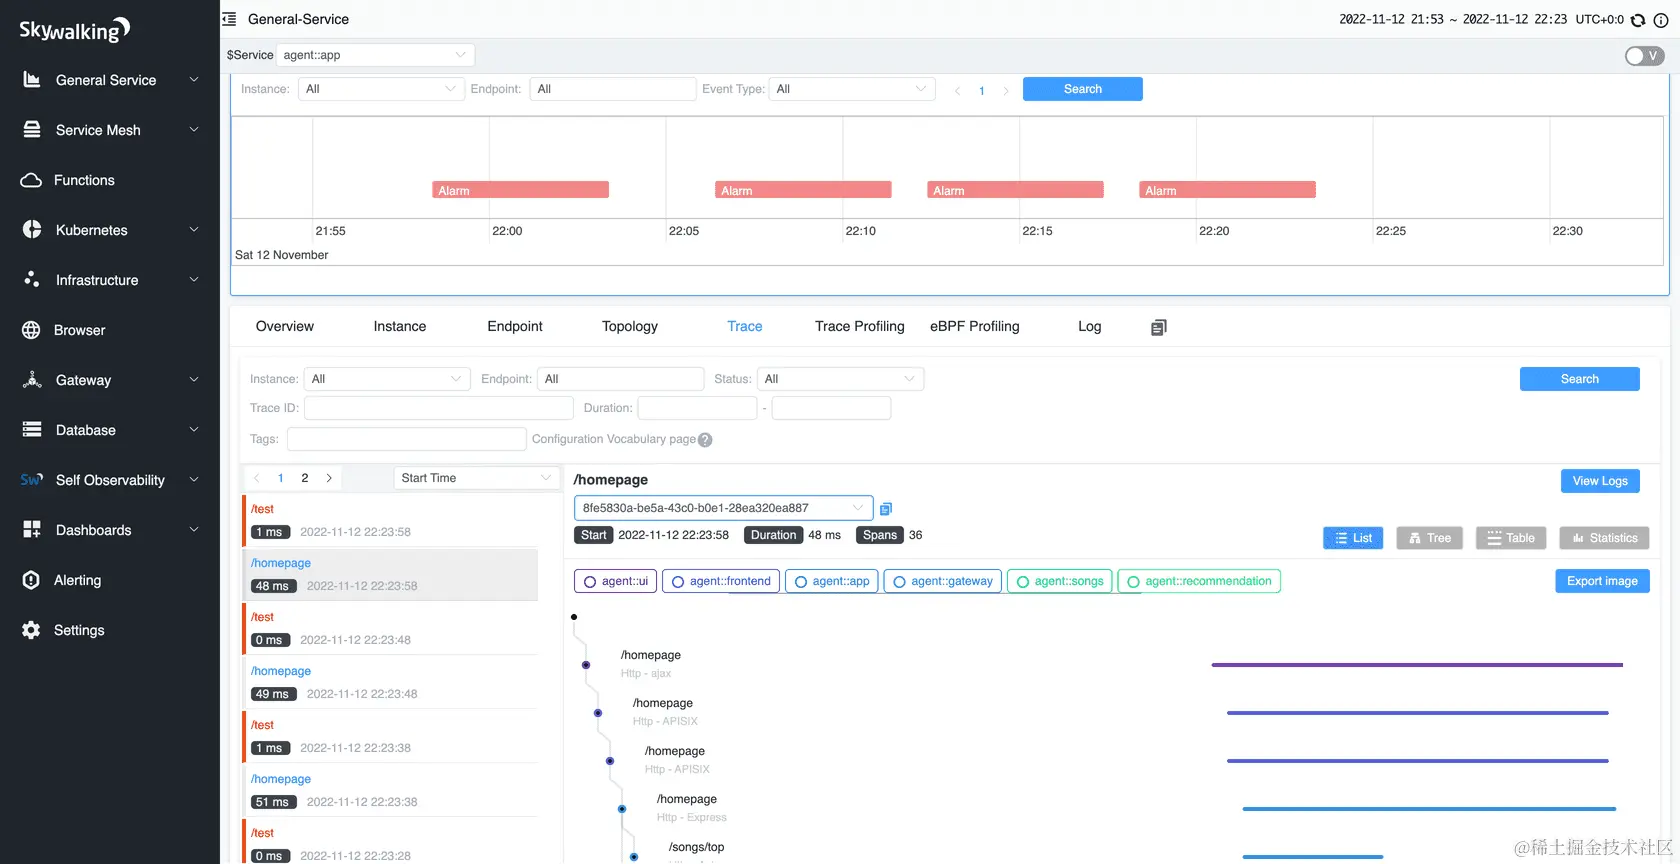
Task: Collapse the sidebar with the menu icon
Action: [229, 19]
